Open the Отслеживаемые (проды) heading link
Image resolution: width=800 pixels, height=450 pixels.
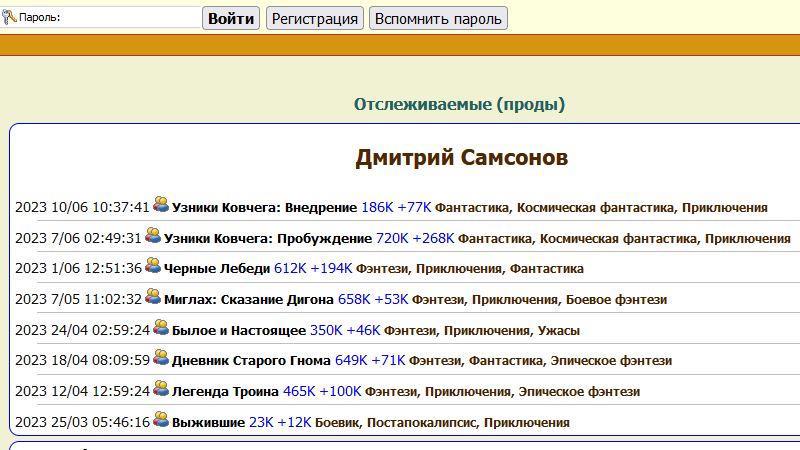click(460, 104)
